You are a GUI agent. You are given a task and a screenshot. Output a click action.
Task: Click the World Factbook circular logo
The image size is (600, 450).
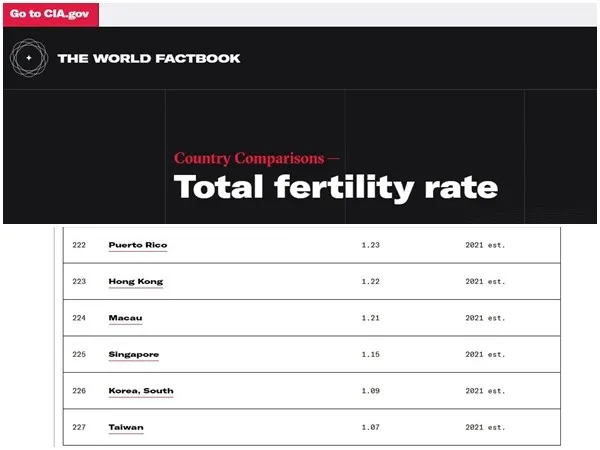pos(28,58)
